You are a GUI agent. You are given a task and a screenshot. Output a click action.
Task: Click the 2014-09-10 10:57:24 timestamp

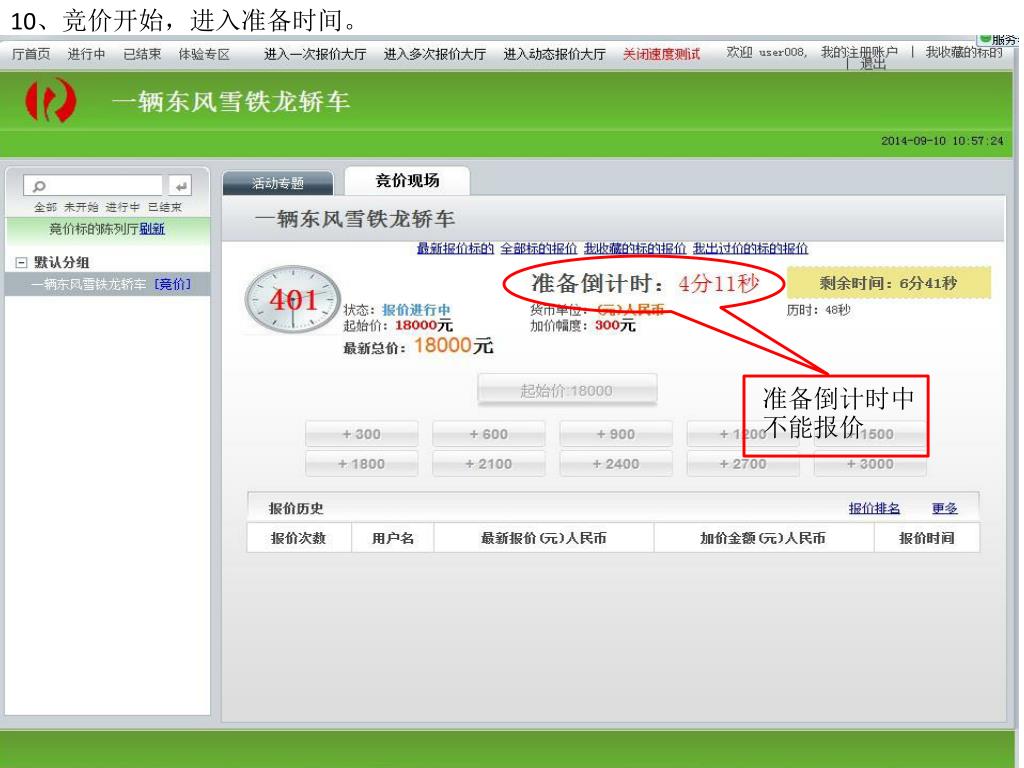tap(942, 140)
